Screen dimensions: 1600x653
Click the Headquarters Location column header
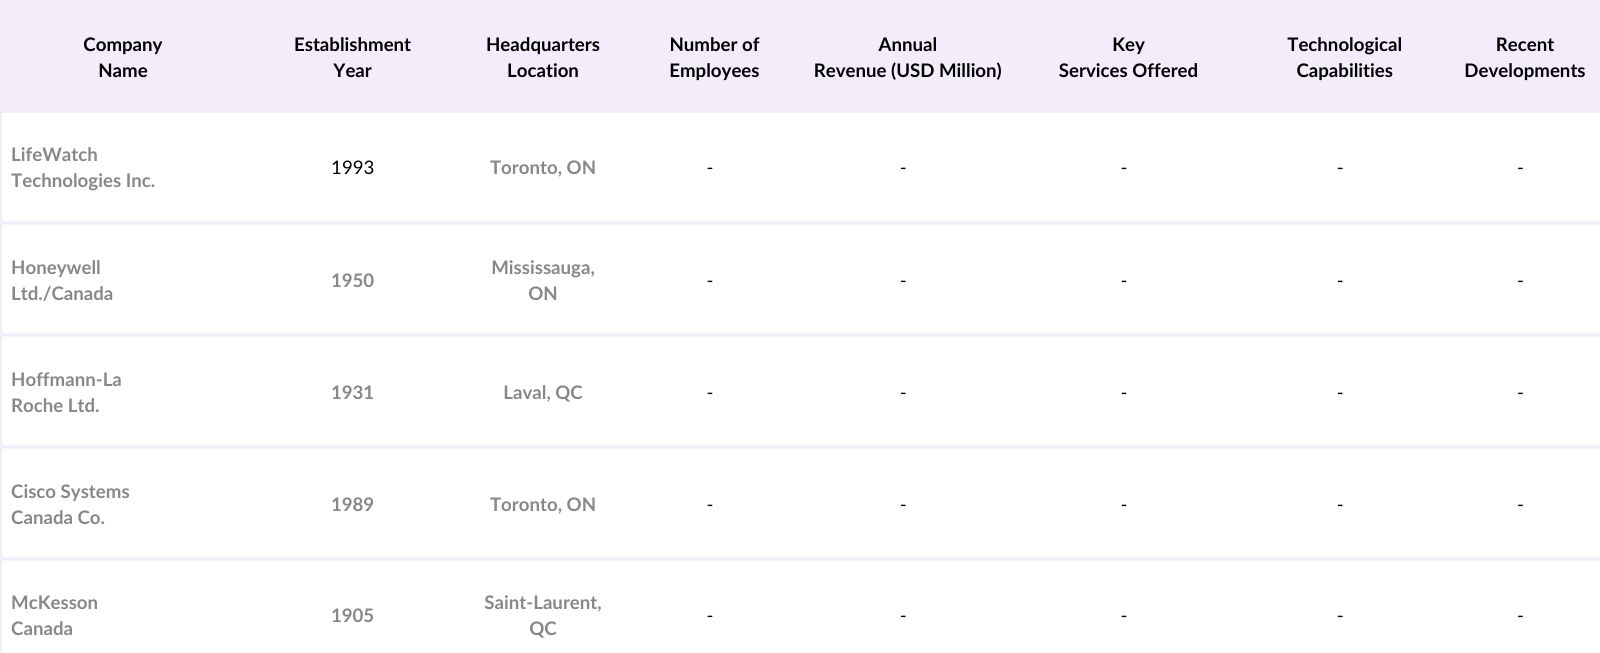pyautogui.click(x=542, y=57)
